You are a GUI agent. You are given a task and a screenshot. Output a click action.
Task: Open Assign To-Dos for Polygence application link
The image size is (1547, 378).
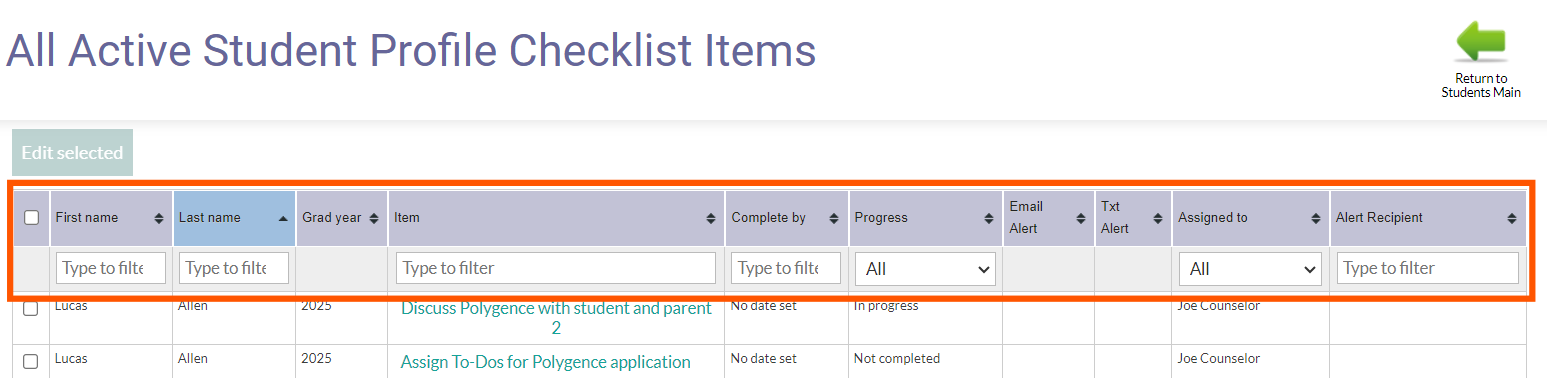[545, 362]
